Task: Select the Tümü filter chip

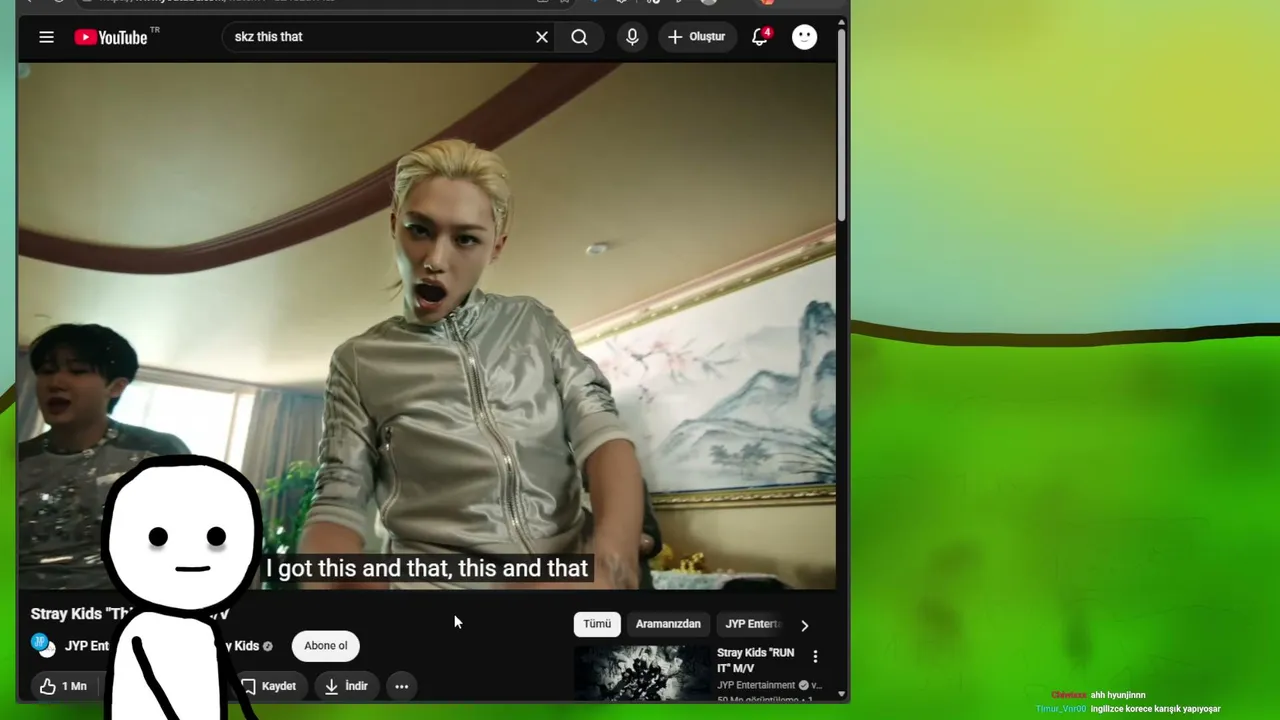Action: [x=597, y=624]
